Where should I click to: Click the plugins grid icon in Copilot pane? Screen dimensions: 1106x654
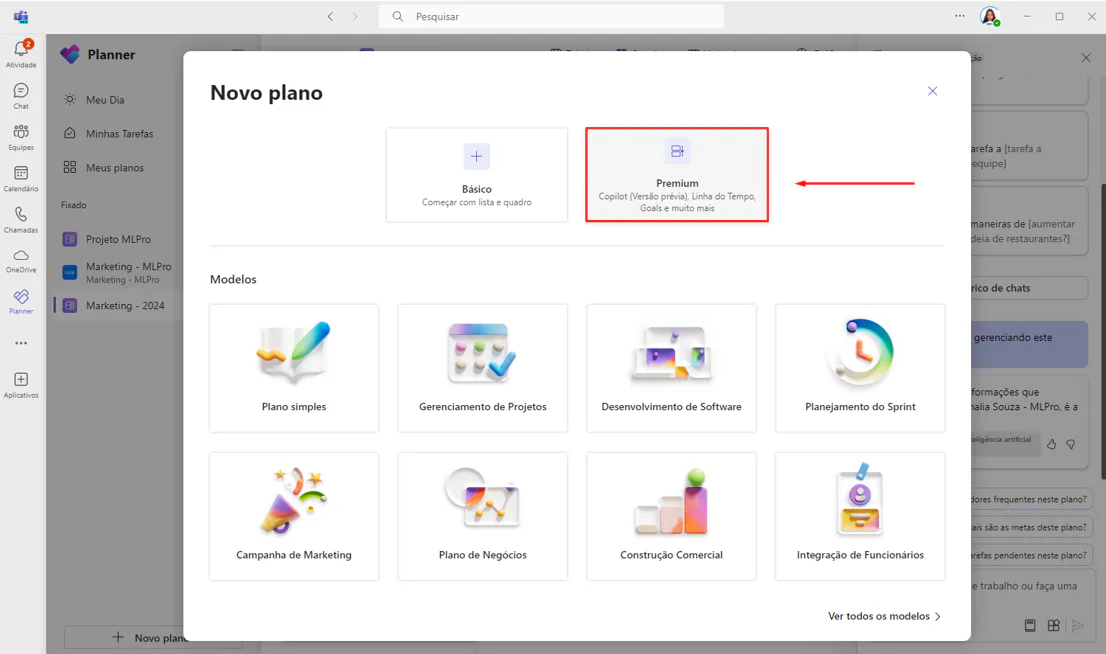click(x=1054, y=625)
